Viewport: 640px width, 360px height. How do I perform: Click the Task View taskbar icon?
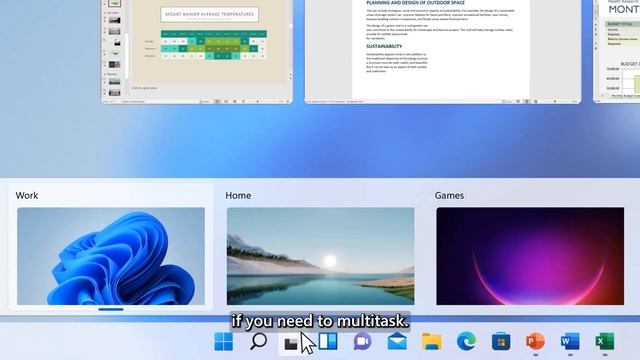291,344
